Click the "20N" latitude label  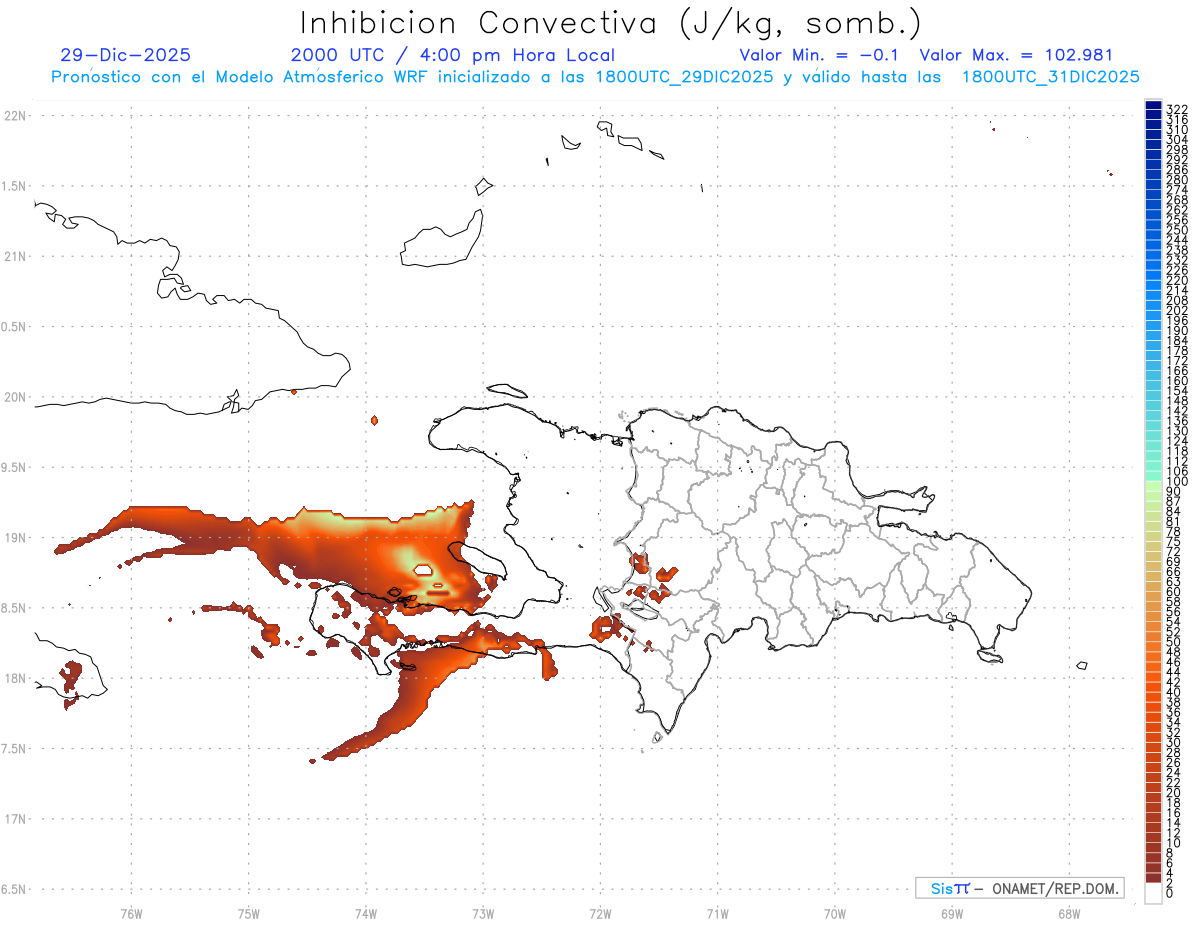[15, 397]
